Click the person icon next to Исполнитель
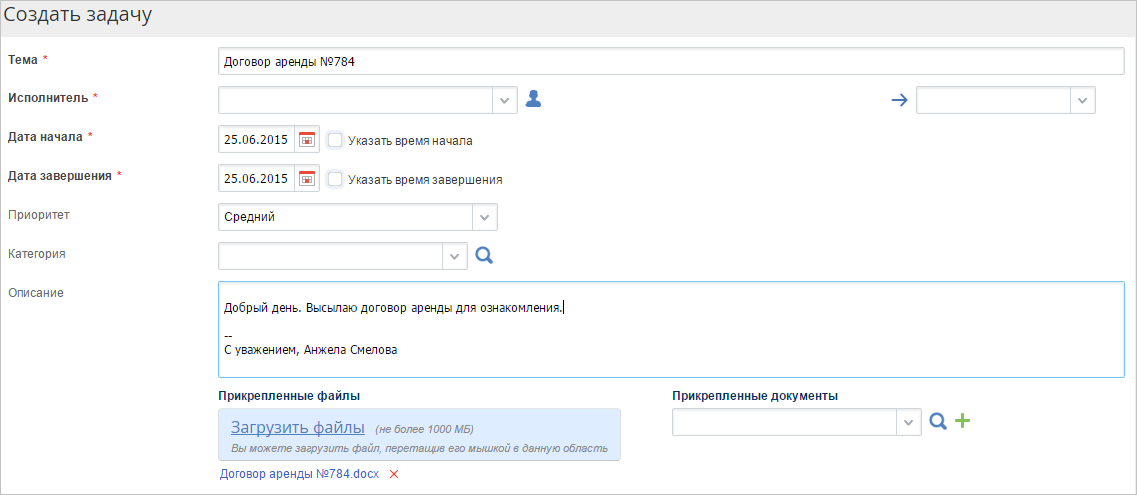The height and width of the screenshot is (495, 1137). 534,99
